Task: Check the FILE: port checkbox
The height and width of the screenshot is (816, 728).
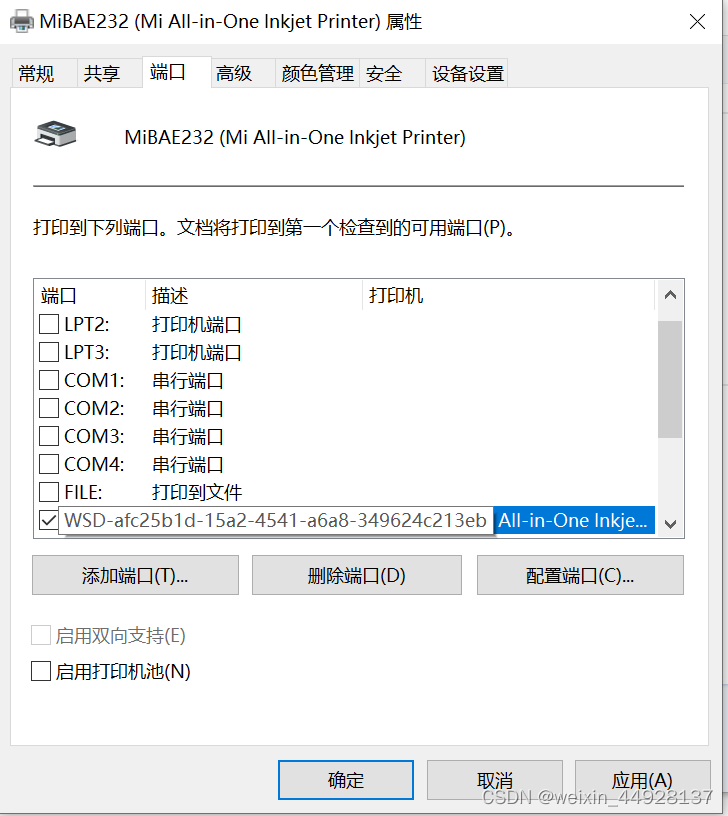Action: click(x=49, y=492)
